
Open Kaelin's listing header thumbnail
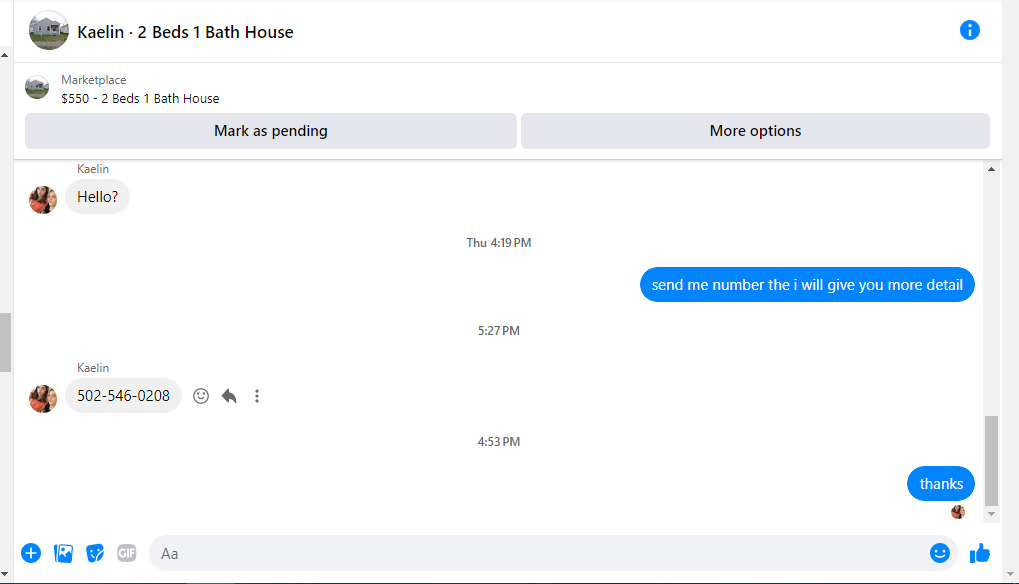[x=49, y=31]
